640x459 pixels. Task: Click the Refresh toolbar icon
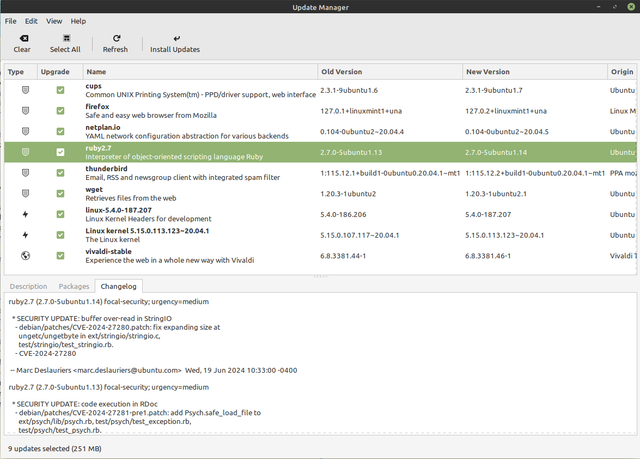(x=116, y=38)
